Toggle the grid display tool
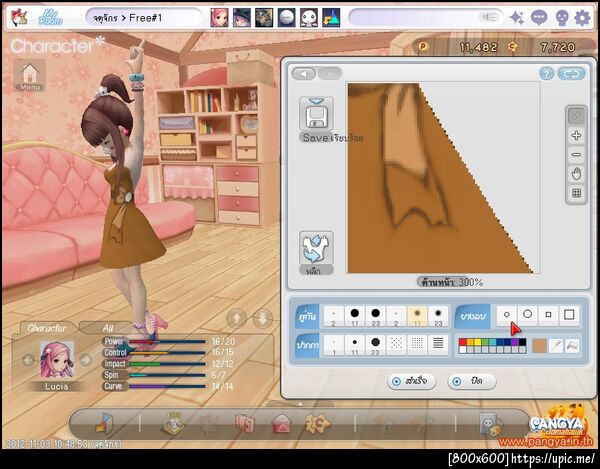Screen dimensions: 600x469 576,193
